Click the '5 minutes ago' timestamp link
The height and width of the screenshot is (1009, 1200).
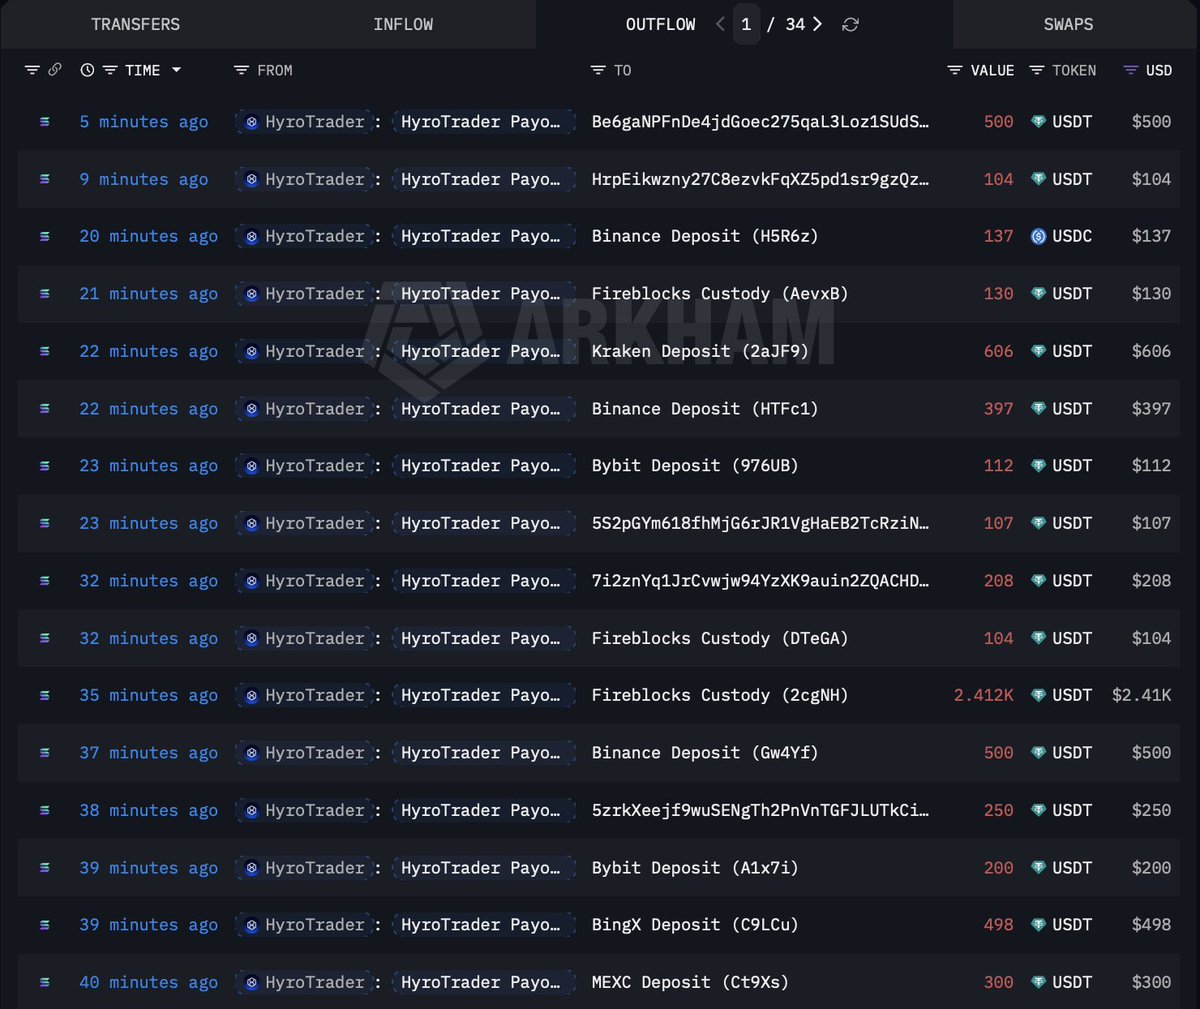tap(144, 122)
